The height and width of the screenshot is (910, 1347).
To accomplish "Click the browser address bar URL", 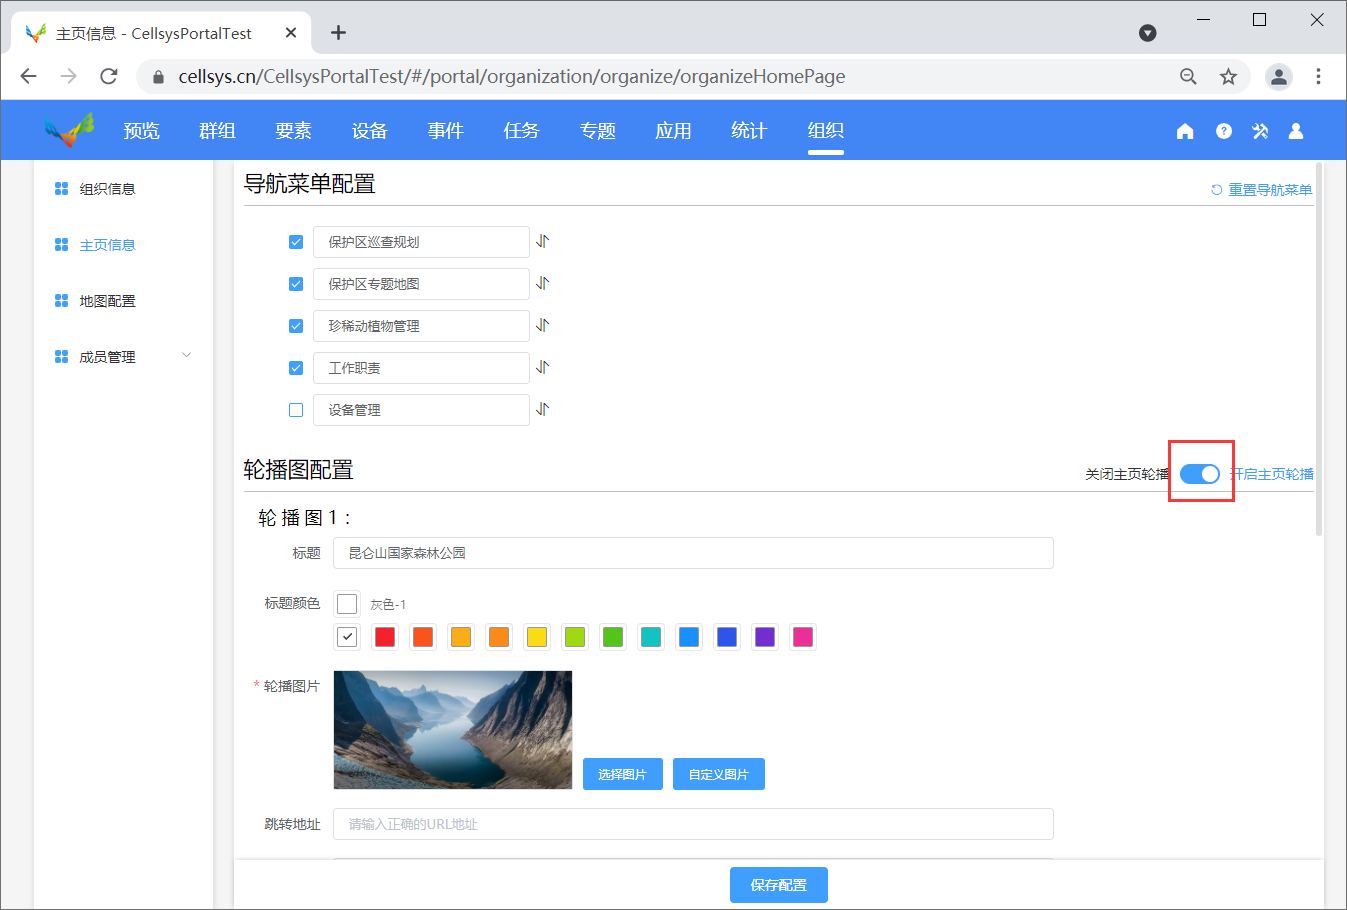I will click(512, 77).
